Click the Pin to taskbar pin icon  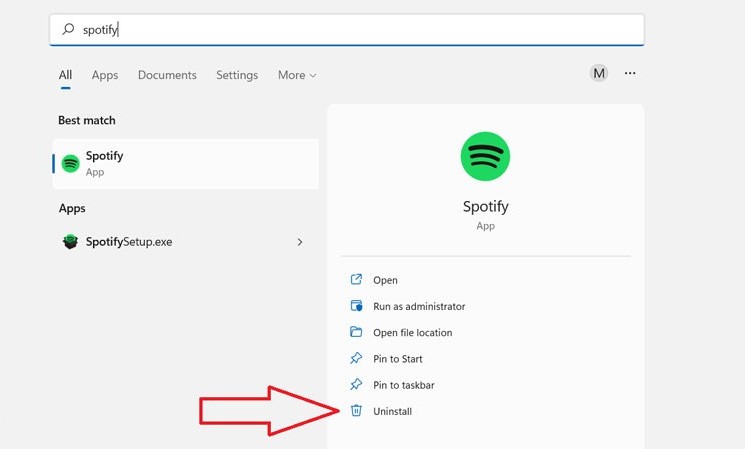356,384
